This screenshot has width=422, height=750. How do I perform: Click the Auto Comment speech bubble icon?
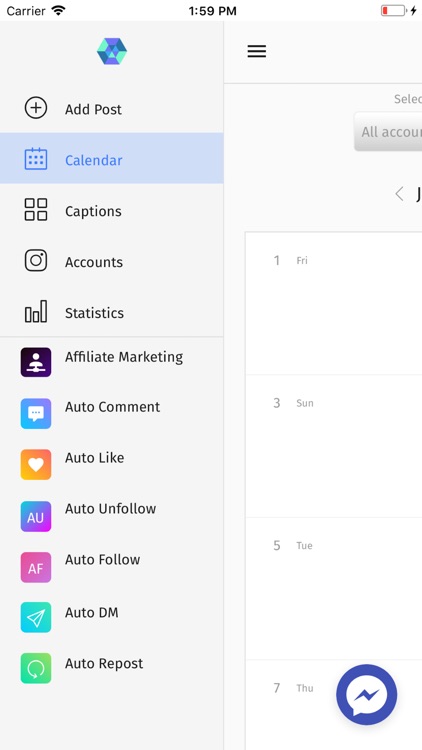(x=36, y=413)
